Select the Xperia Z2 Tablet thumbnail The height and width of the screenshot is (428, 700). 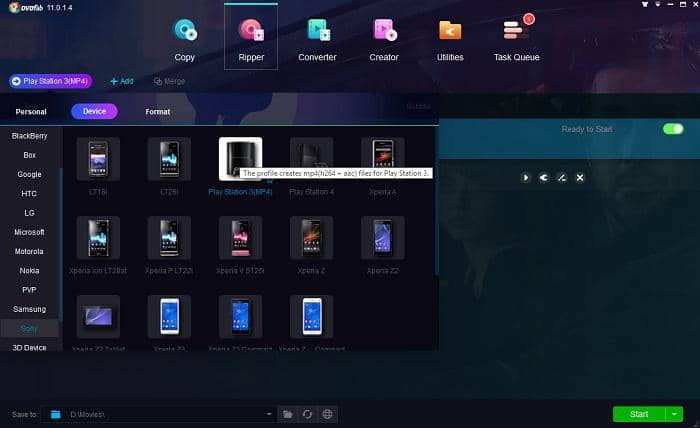(98, 316)
